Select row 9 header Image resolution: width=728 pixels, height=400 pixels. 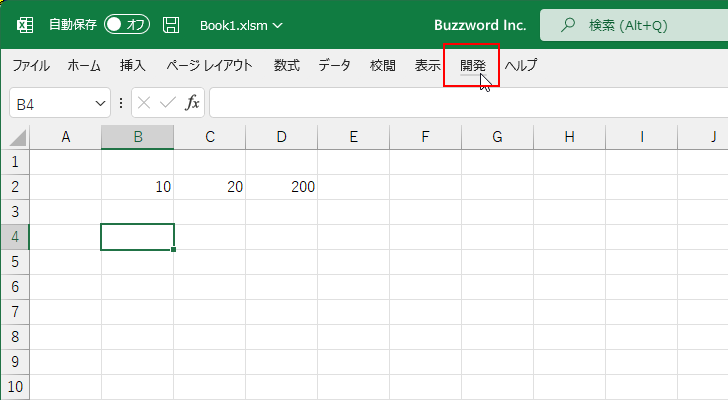(15, 362)
